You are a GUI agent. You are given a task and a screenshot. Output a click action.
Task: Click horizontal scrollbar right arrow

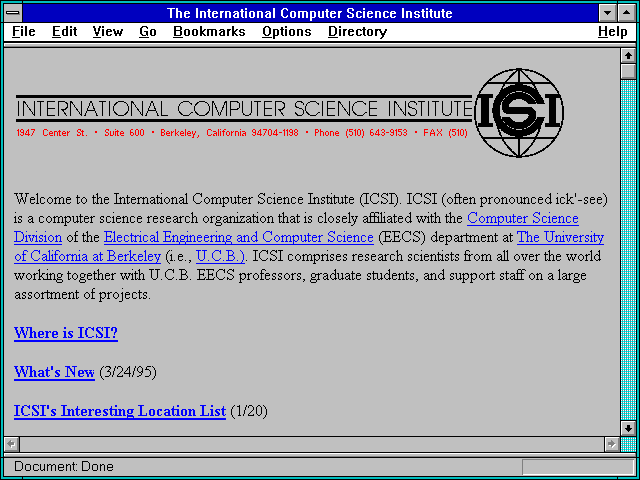[611, 444]
